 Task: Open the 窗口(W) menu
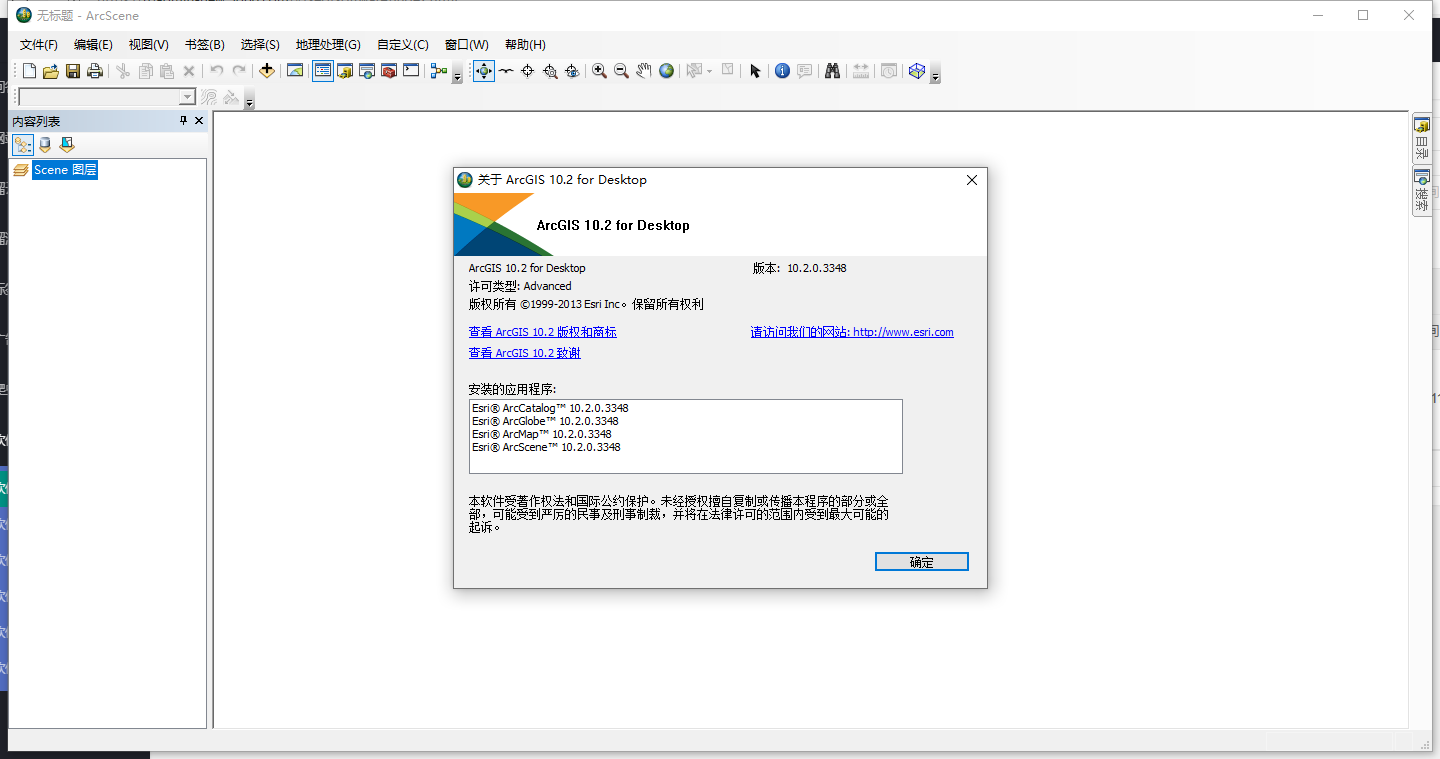467,45
